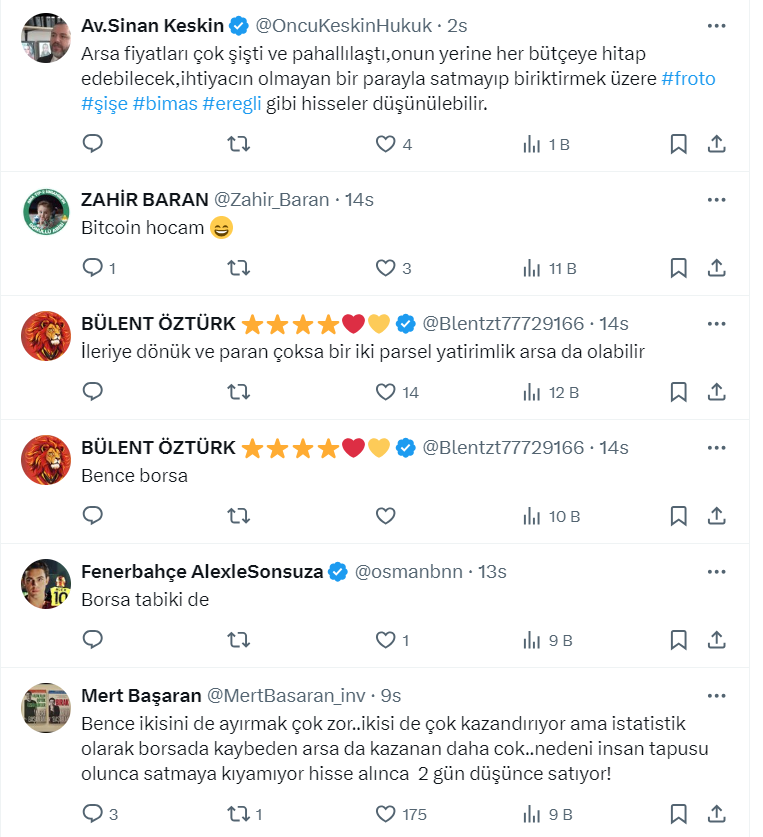763x837 pixels.
Task: Open the #eregli hashtag link
Action: point(231,103)
